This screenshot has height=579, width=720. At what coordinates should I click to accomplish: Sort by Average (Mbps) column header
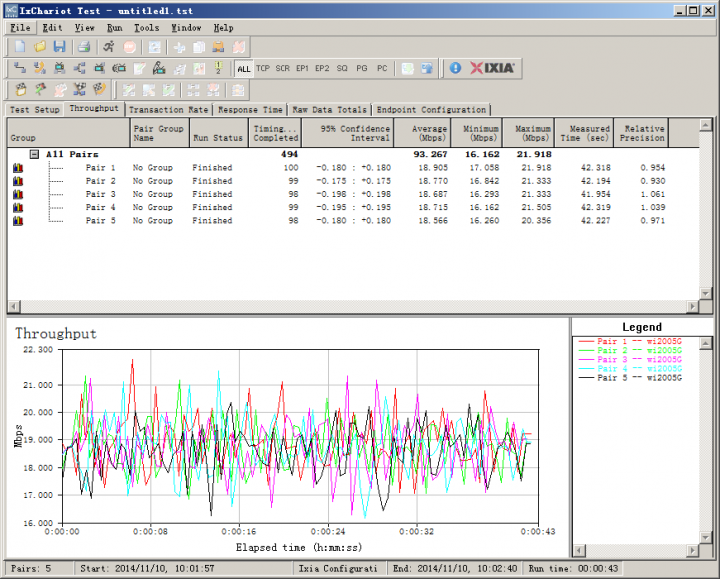coord(422,133)
